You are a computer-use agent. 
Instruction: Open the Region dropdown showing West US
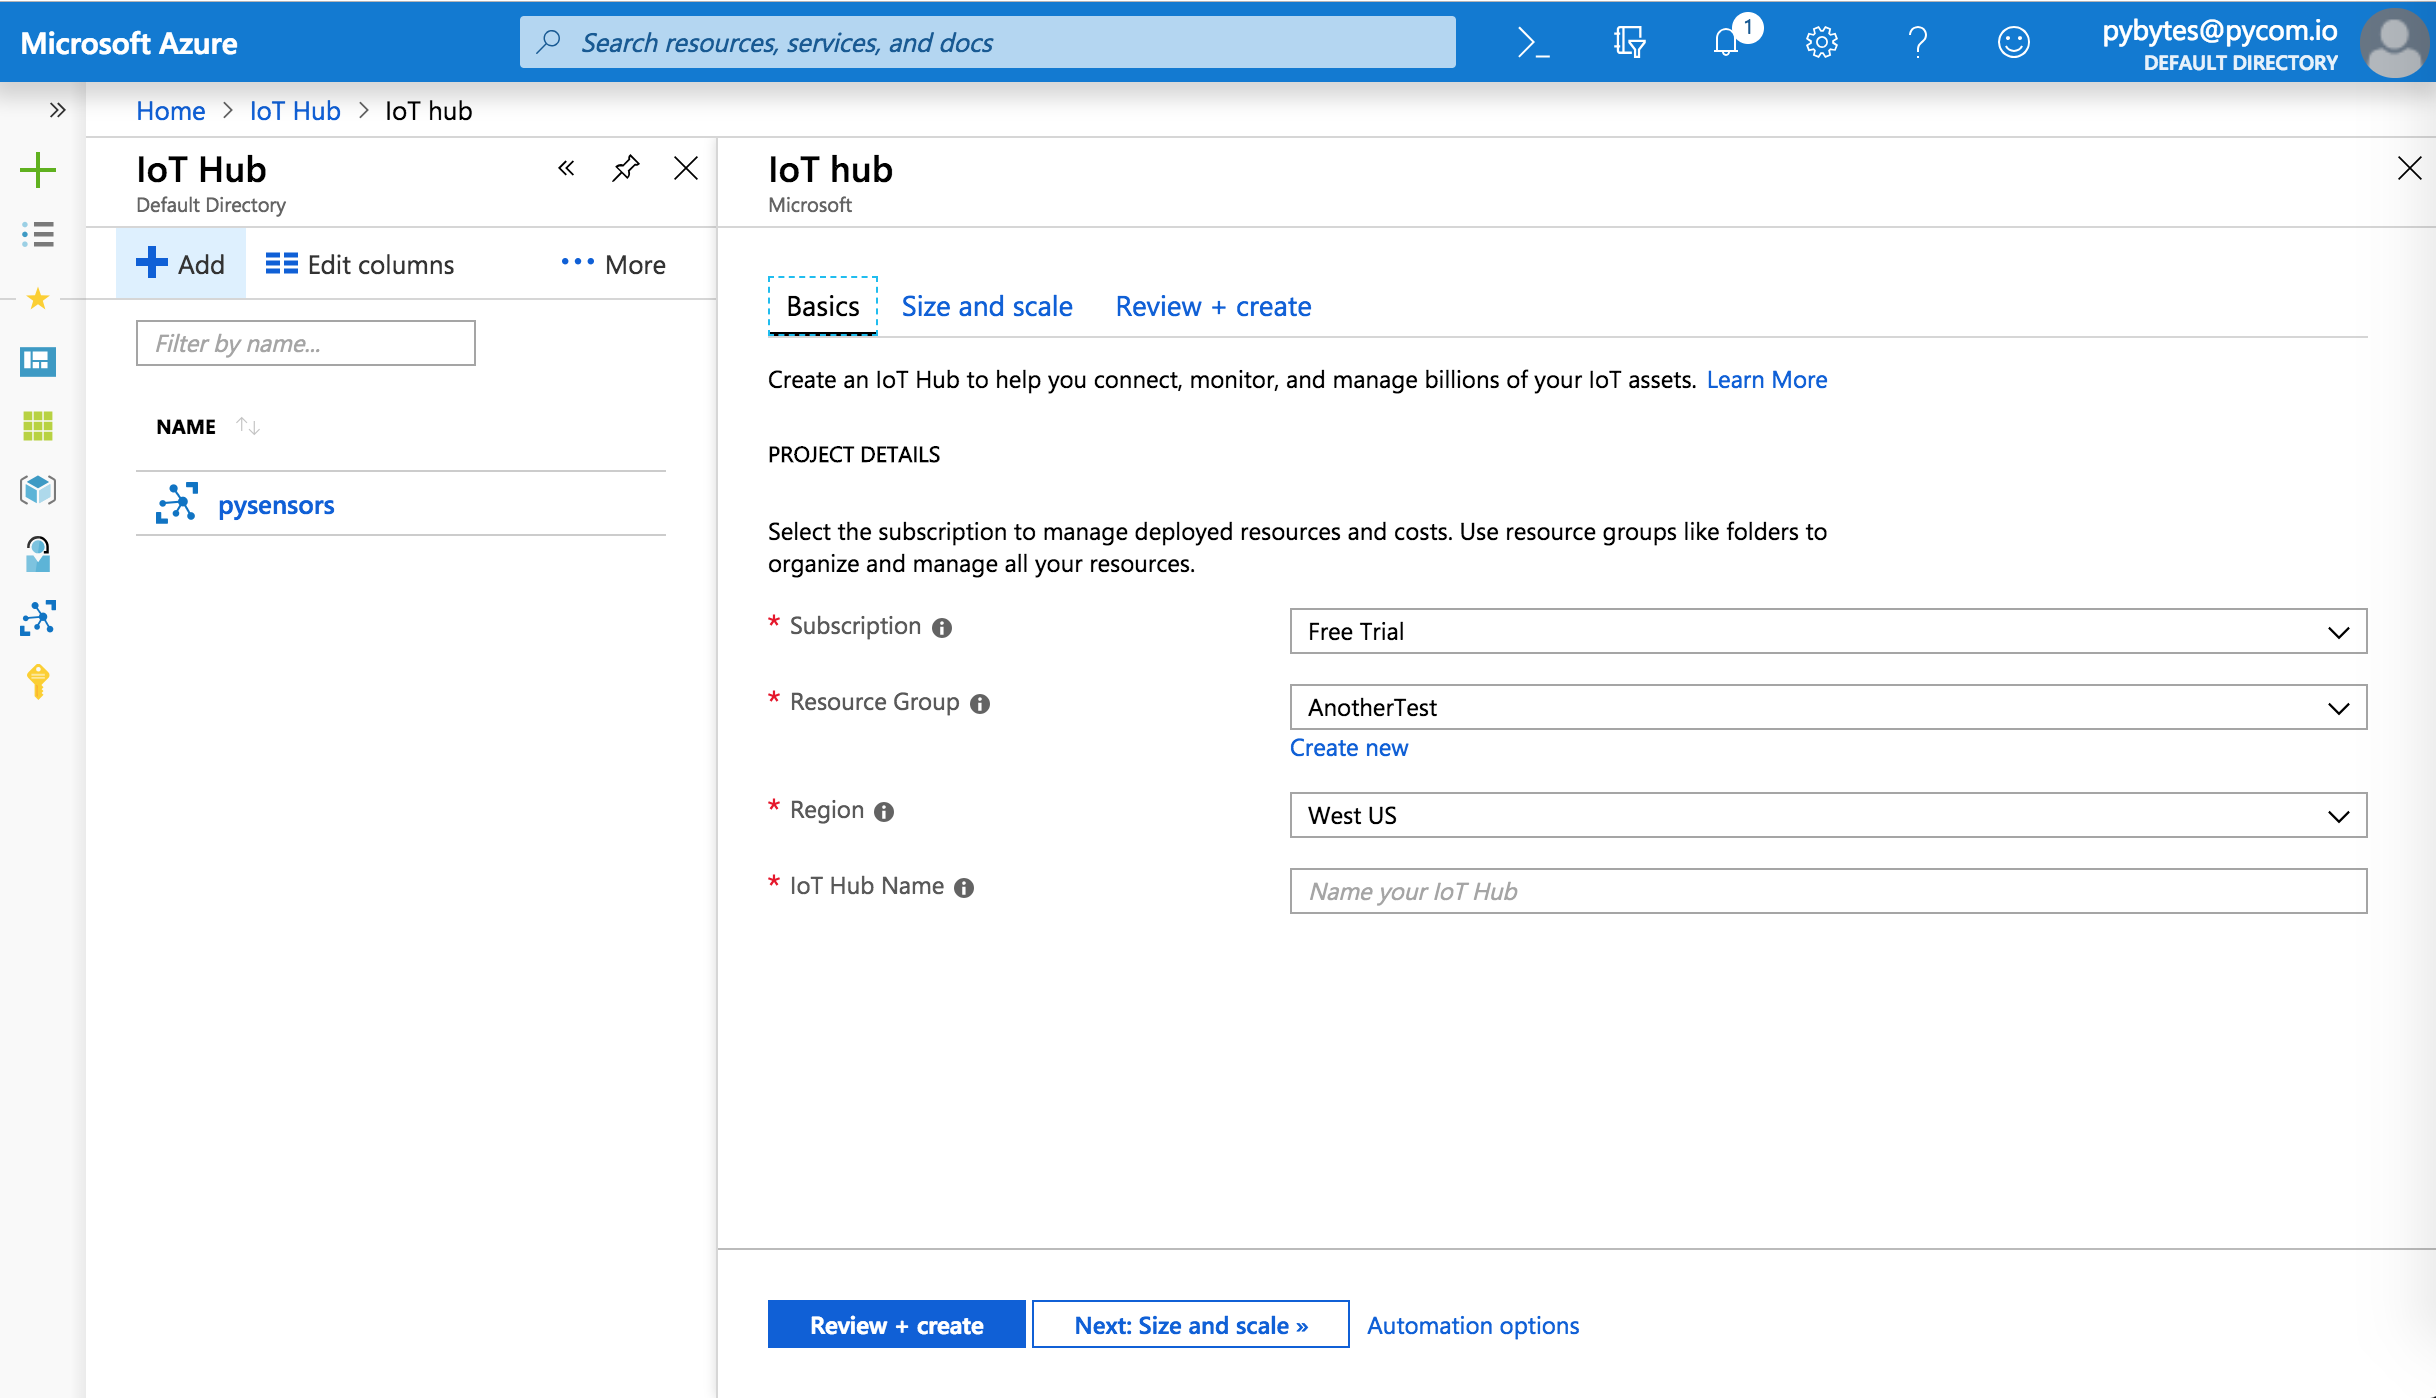tap(1827, 816)
